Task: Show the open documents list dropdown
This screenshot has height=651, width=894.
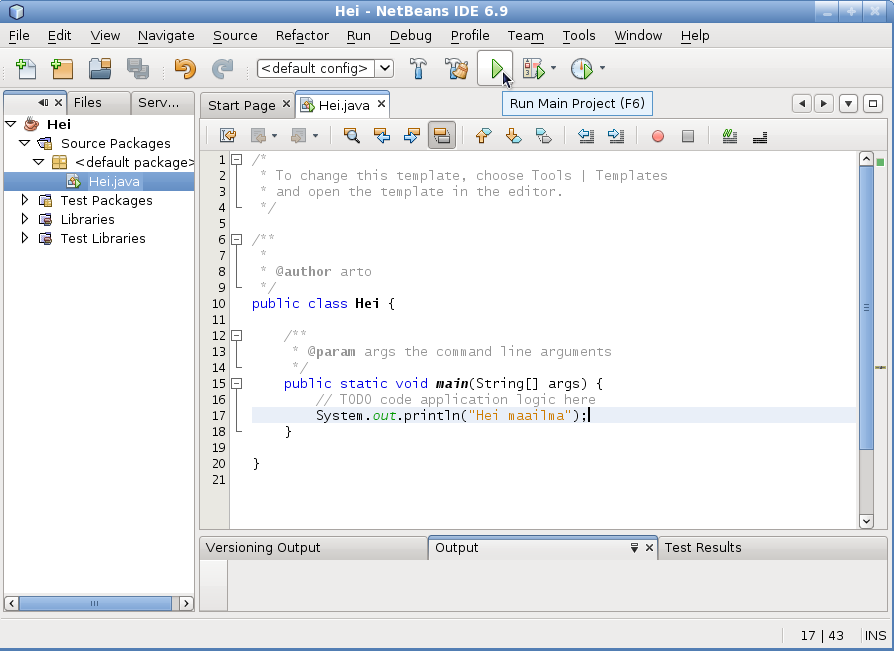Action: pyautogui.click(x=848, y=104)
